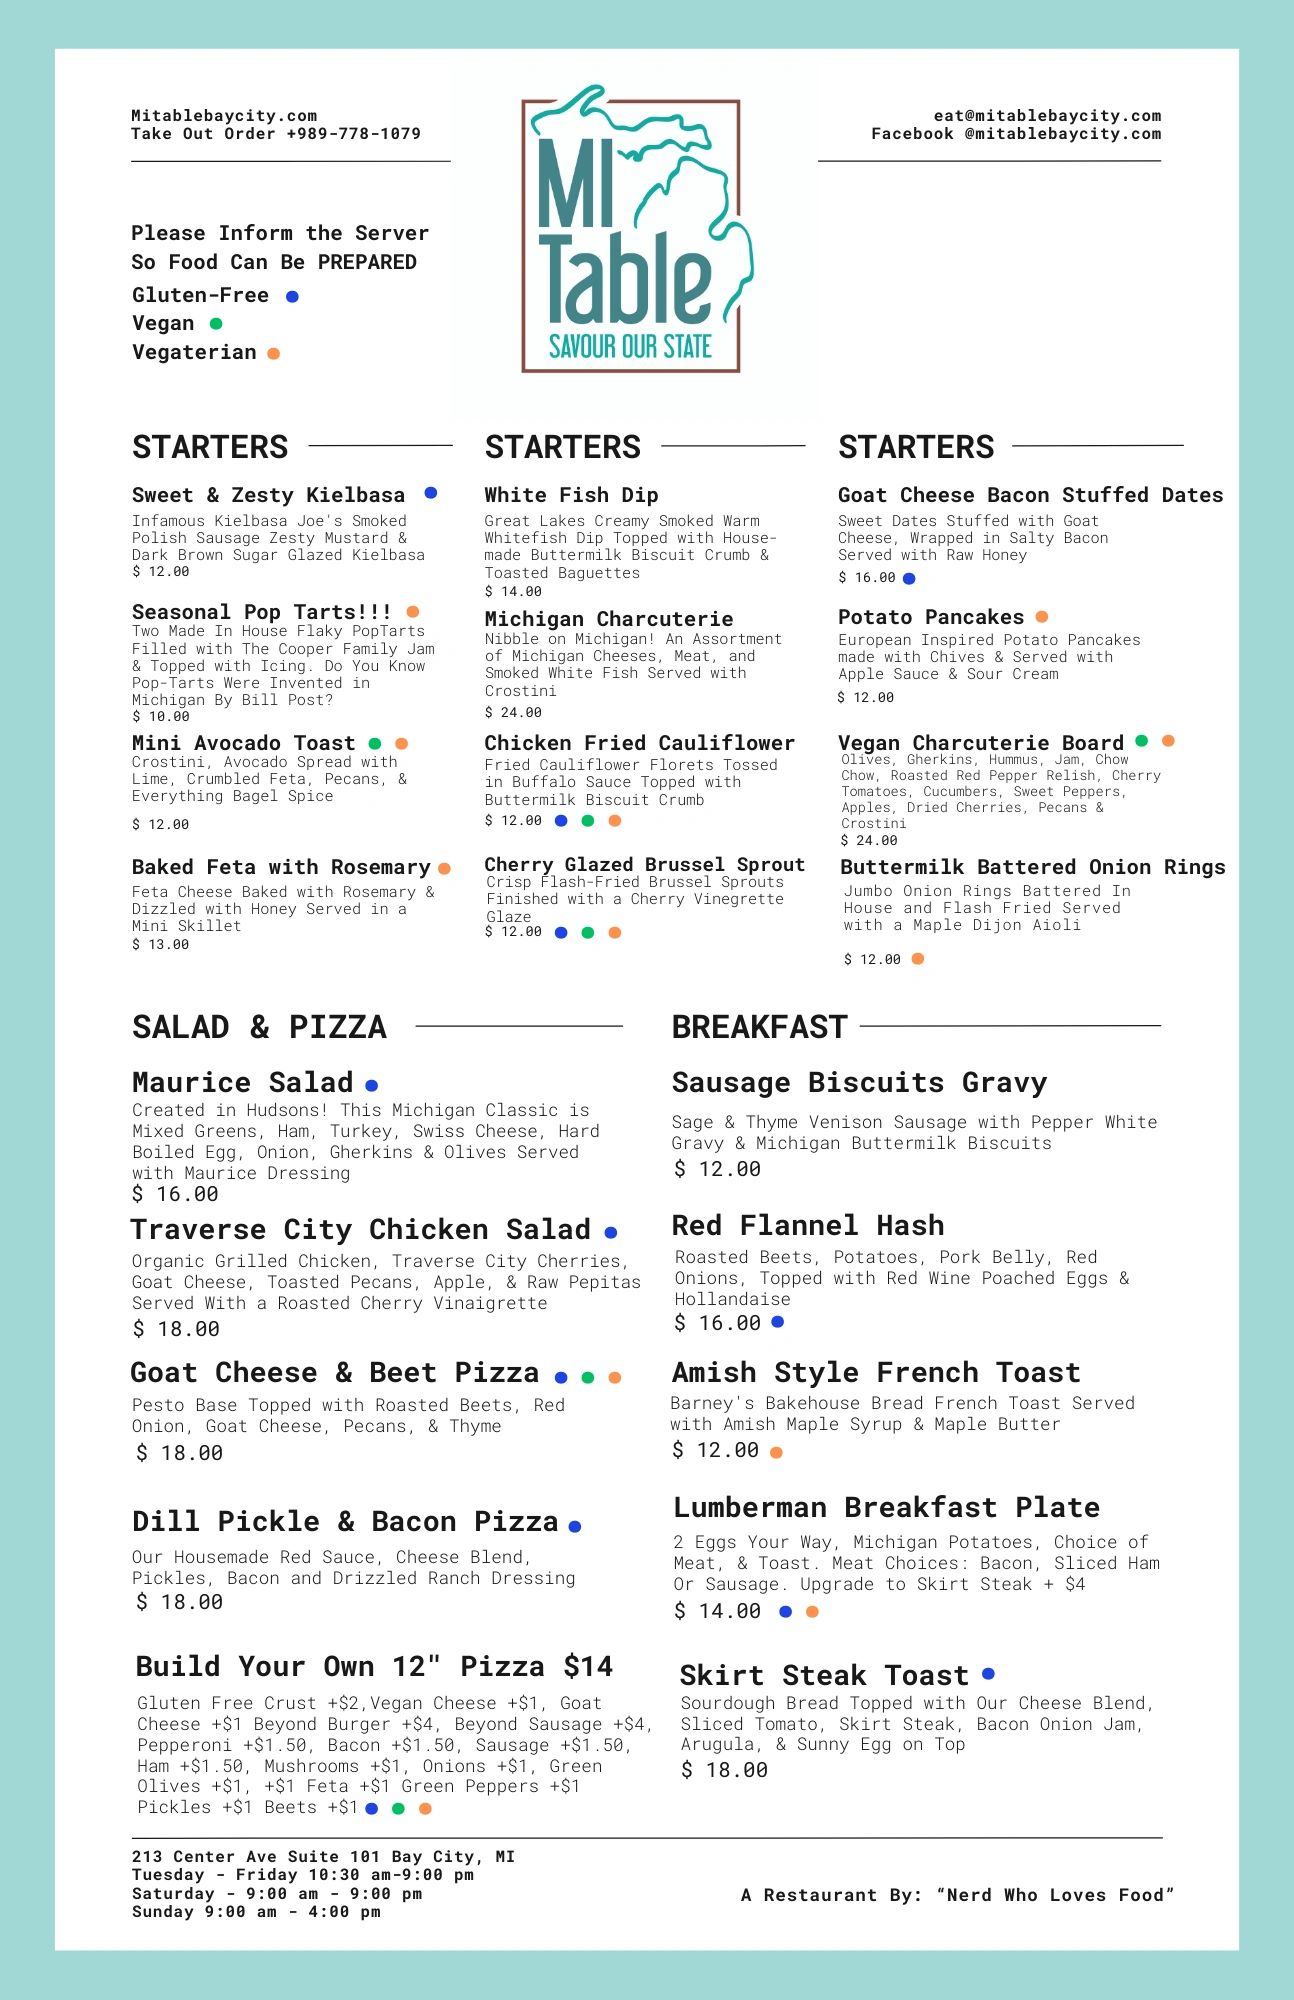
Task: Click orange dot next to Seasonal Pop Tarts
Action: point(413,611)
